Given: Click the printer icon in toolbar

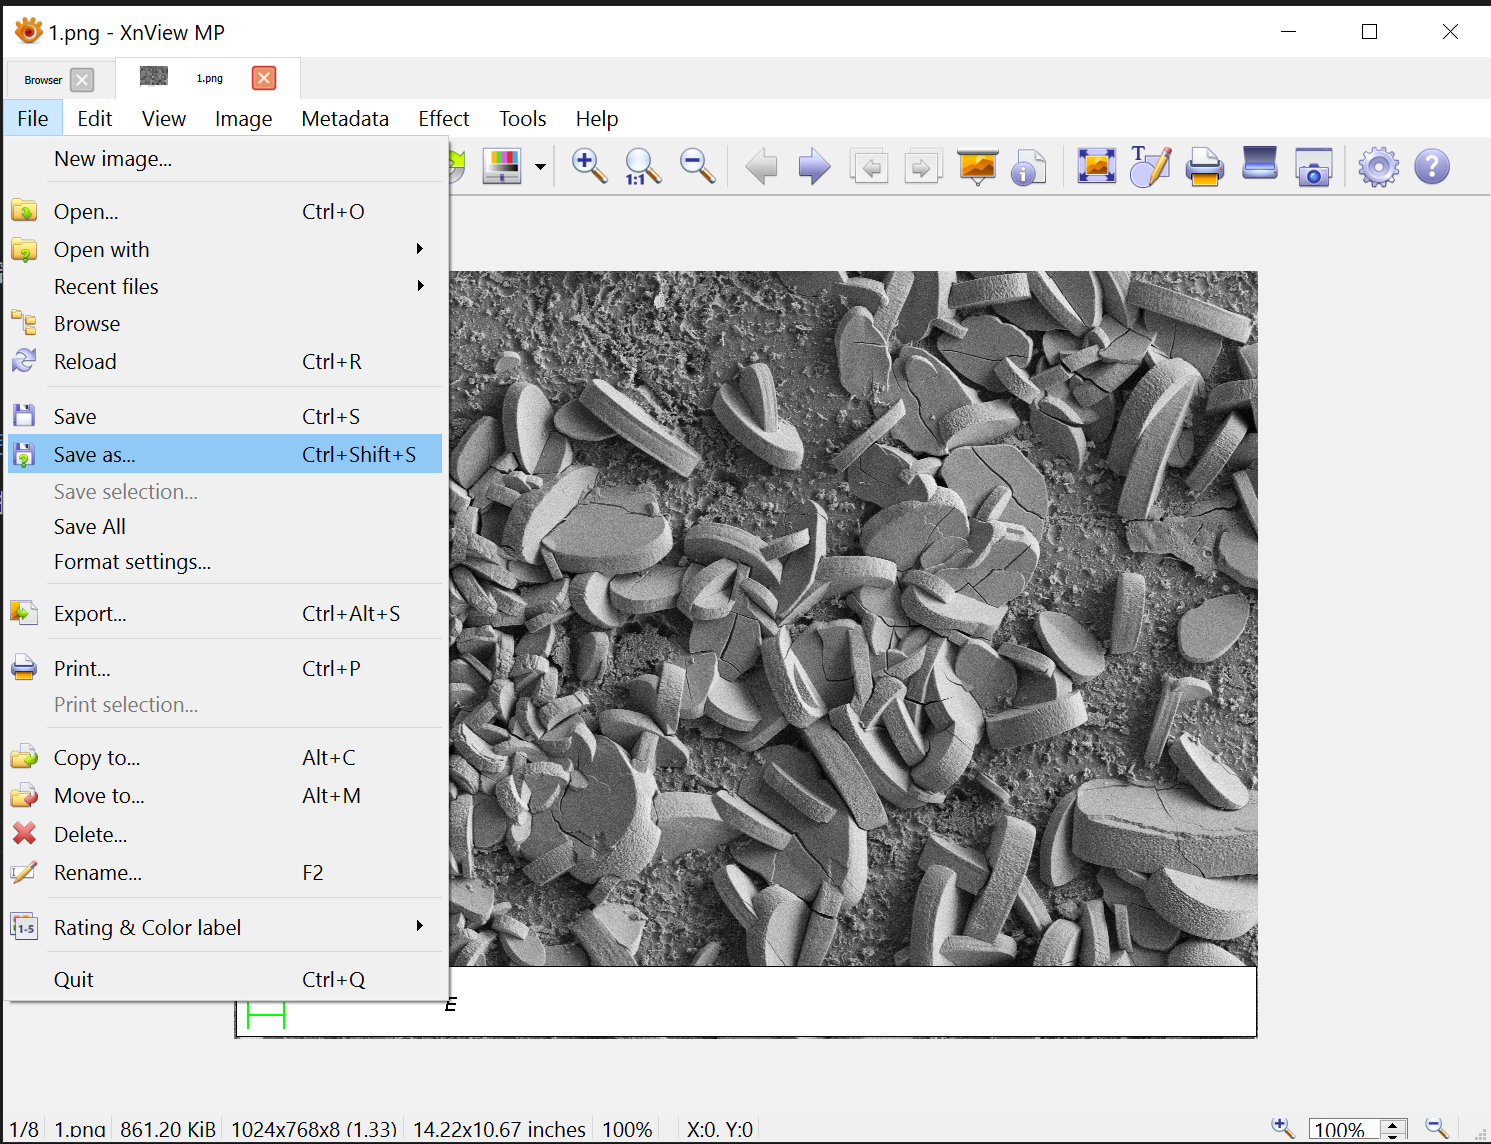Looking at the screenshot, I should pos(1204,166).
